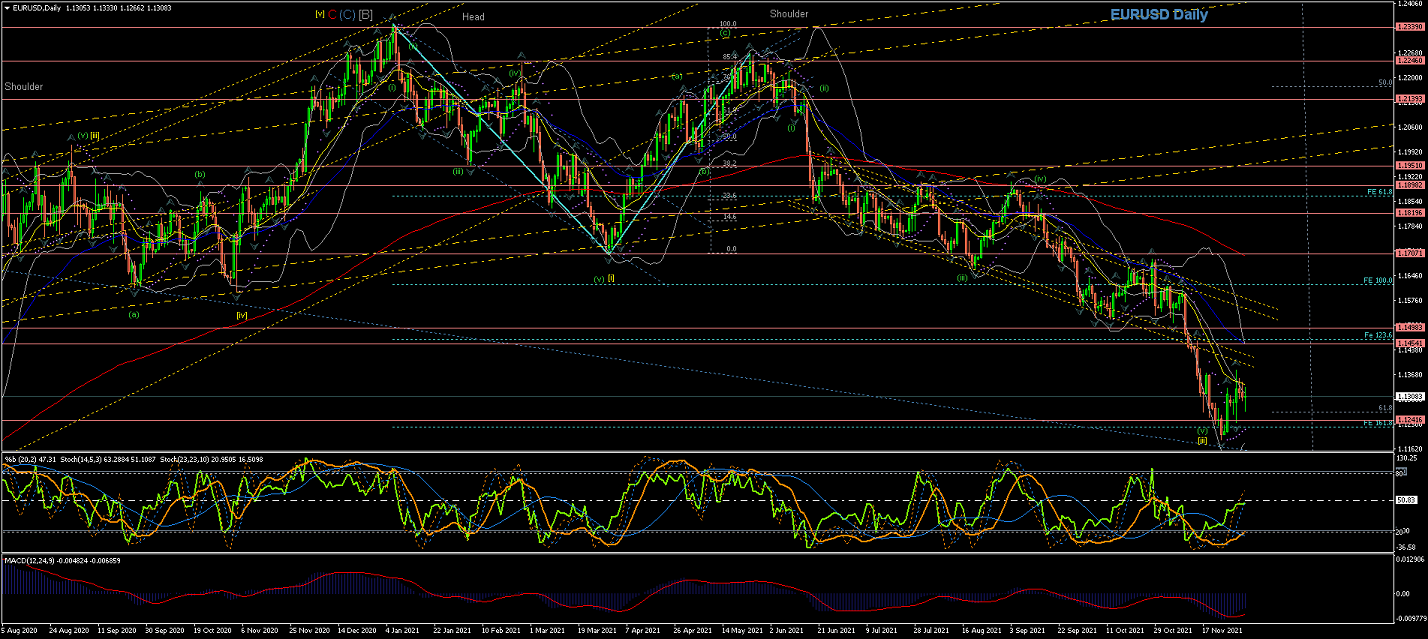Click the 1.22460 price level tag
The height and width of the screenshot is (639, 1428).
[1409, 60]
